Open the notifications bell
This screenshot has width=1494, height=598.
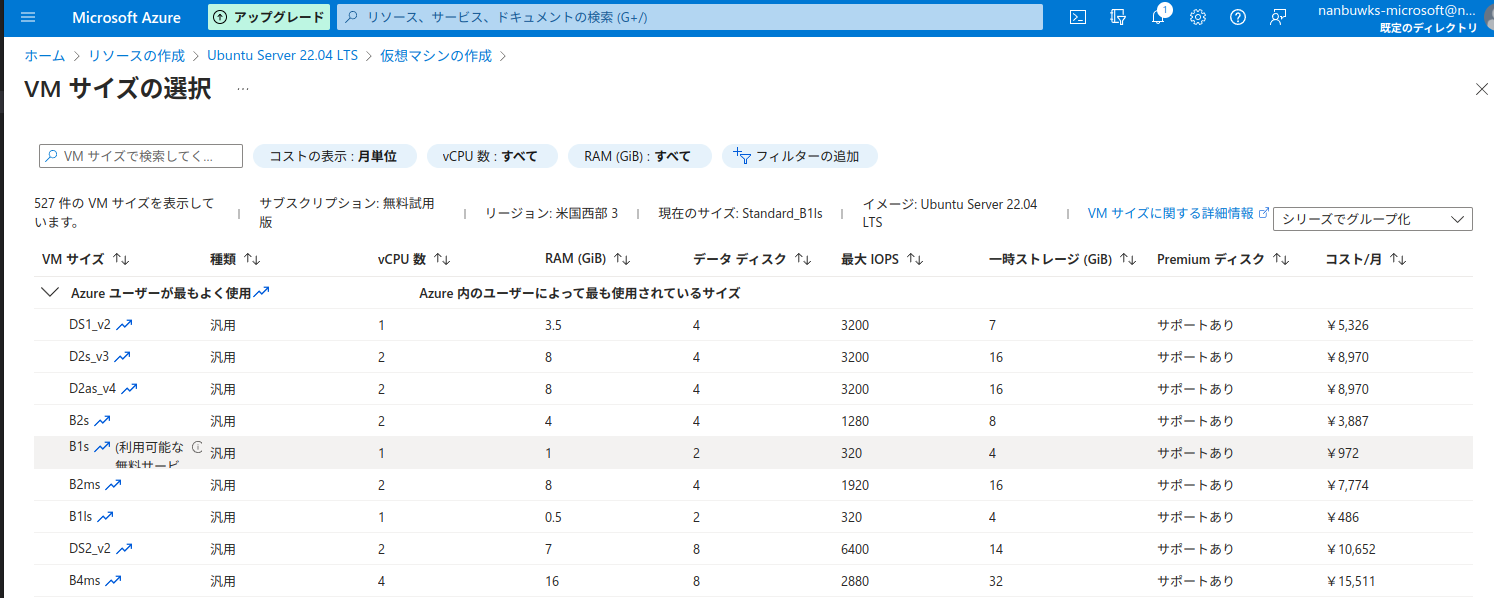pos(1158,17)
